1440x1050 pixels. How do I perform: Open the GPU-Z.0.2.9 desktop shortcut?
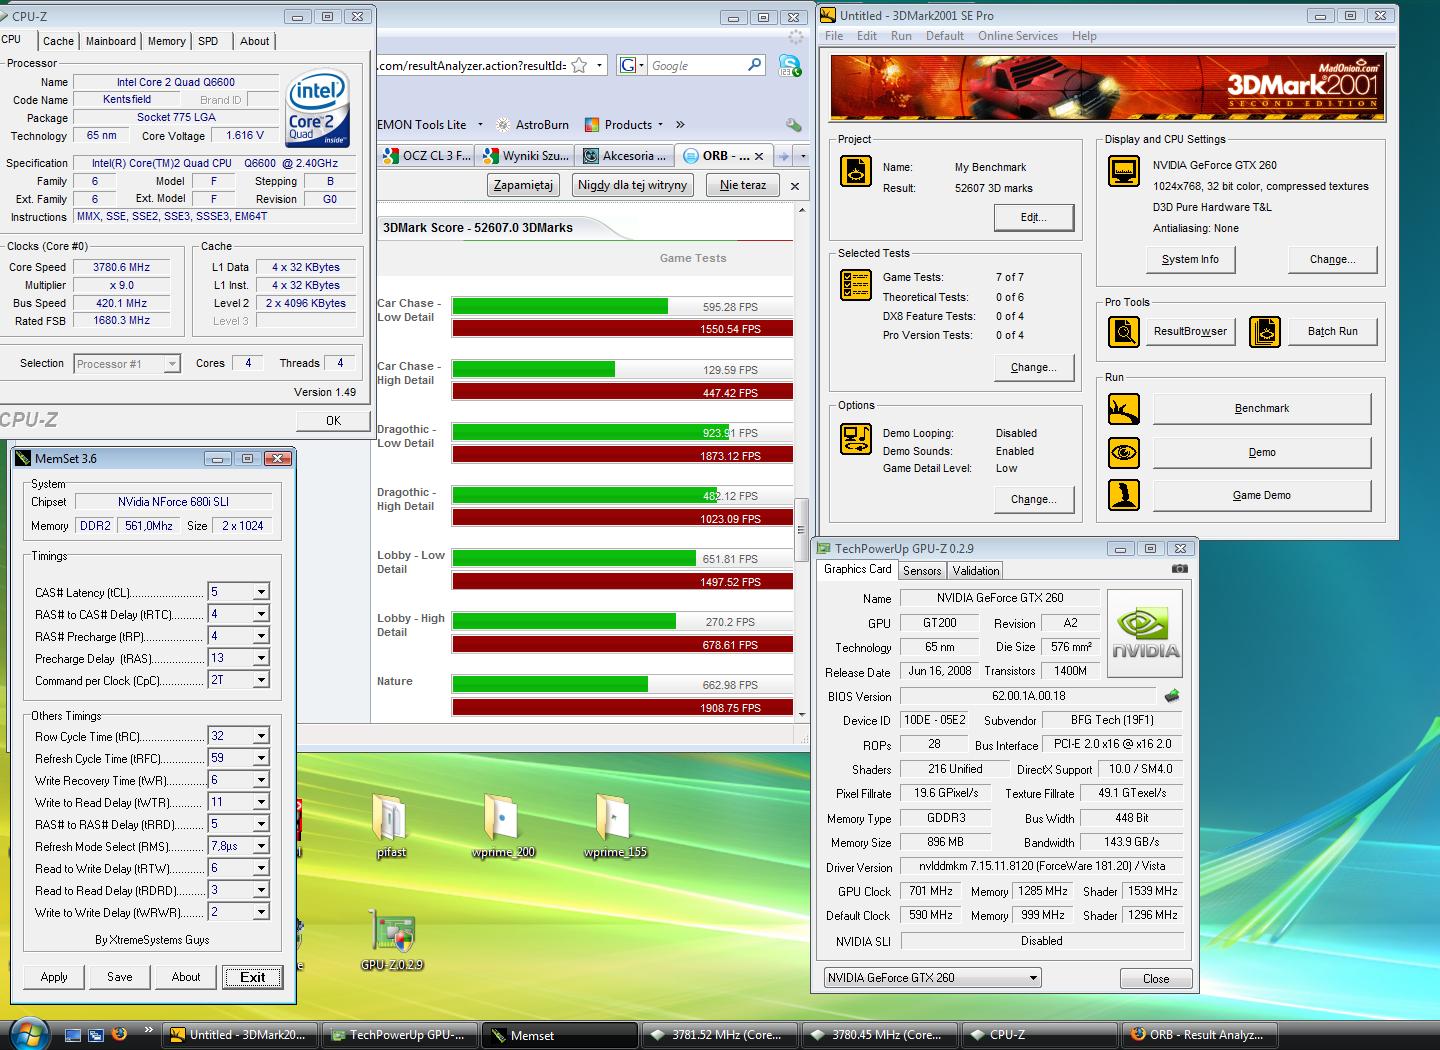(x=391, y=940)
